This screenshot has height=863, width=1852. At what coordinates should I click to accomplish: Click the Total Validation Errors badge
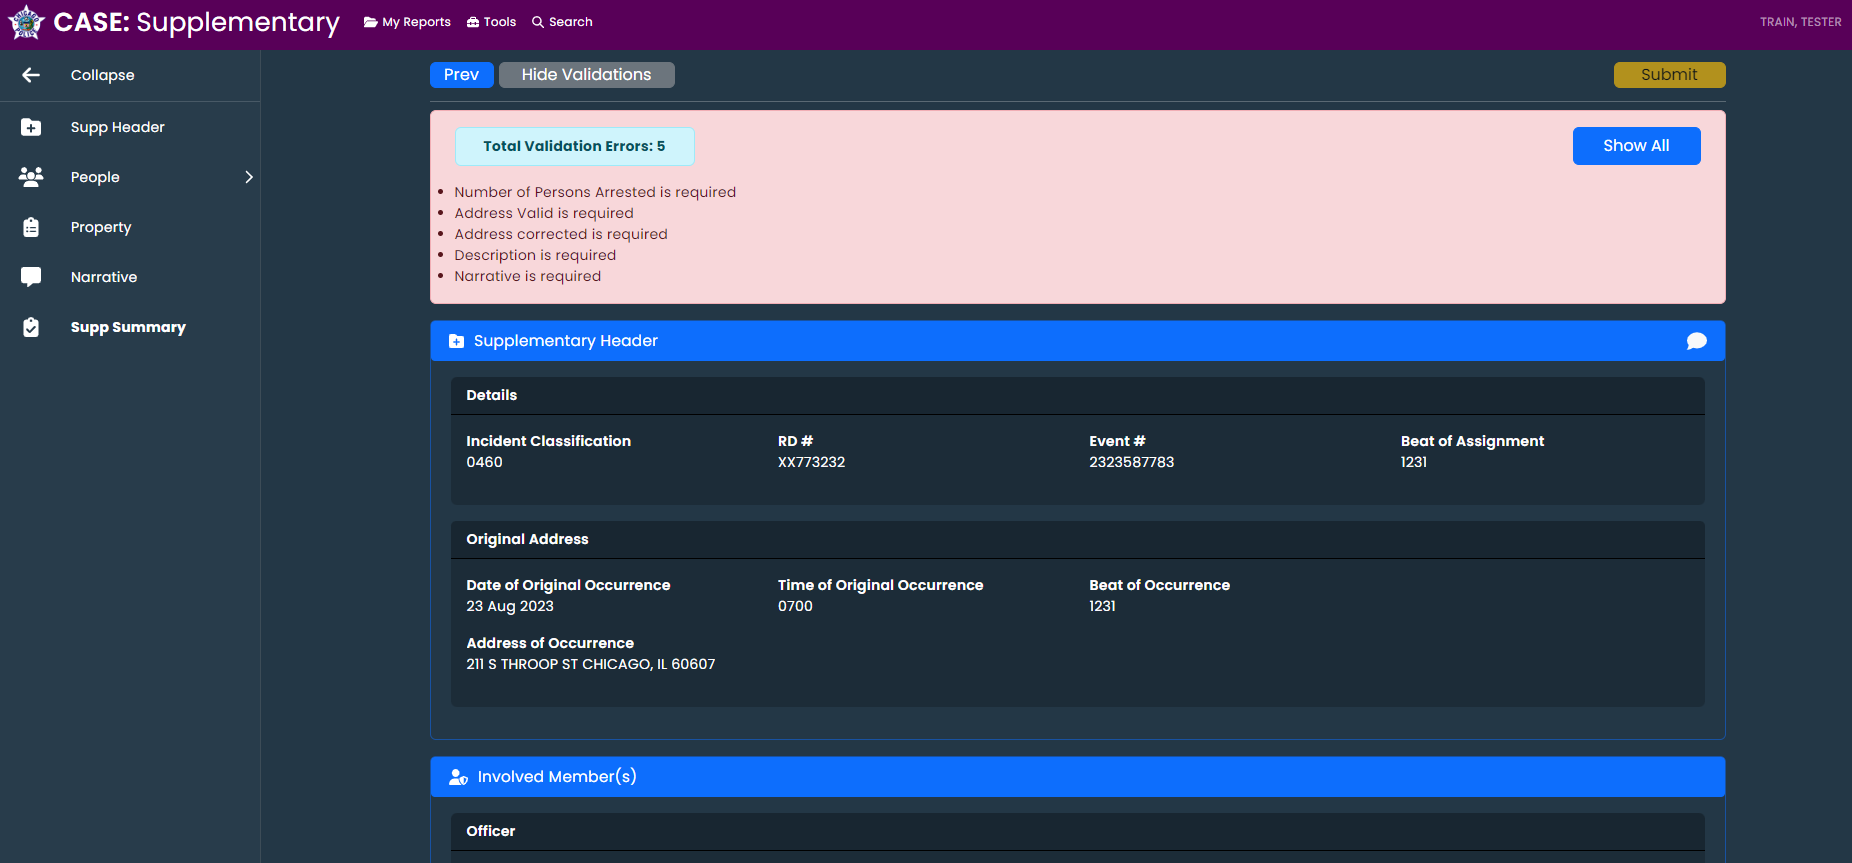pyautogui.click(x=574, y=146)
